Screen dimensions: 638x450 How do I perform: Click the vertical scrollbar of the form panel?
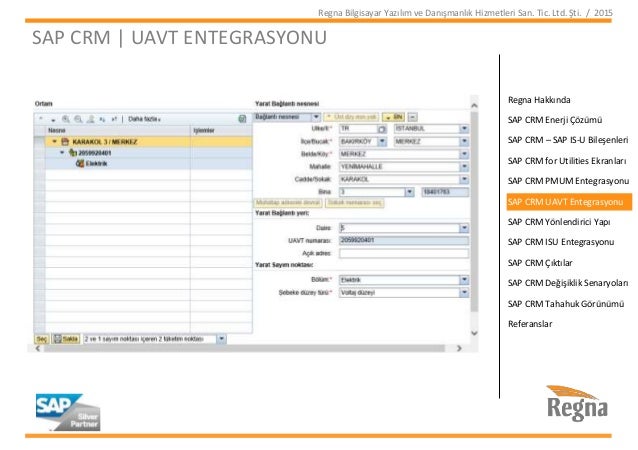pyautogui.click(x=474, y=212)
